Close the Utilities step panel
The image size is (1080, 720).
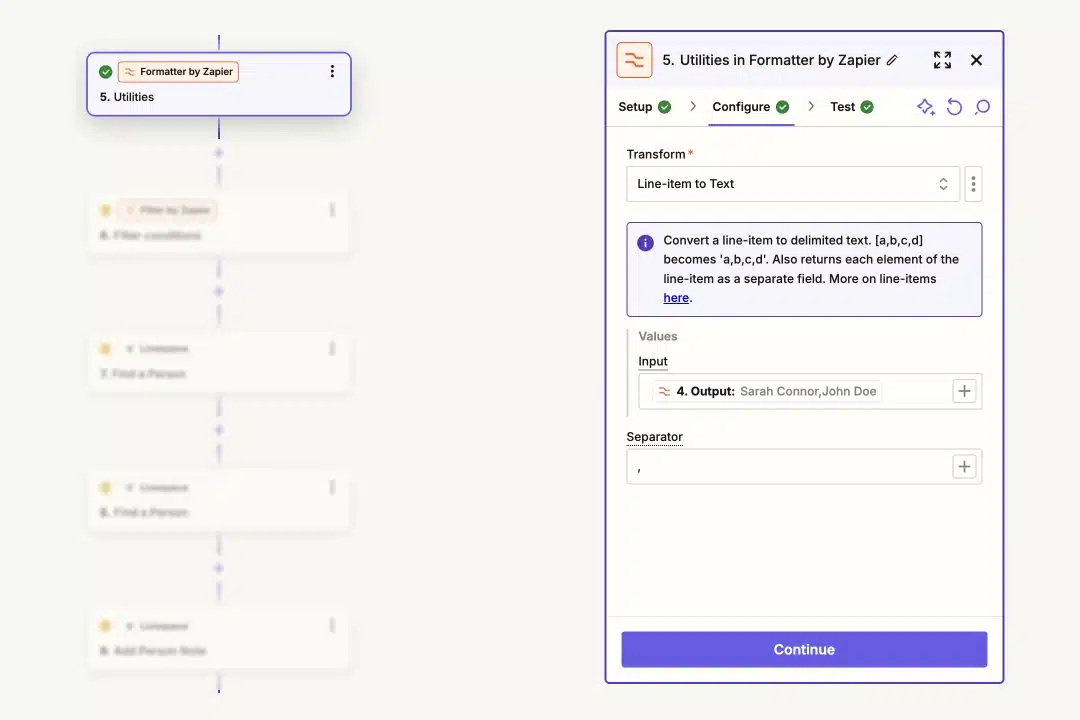(976, 60)
